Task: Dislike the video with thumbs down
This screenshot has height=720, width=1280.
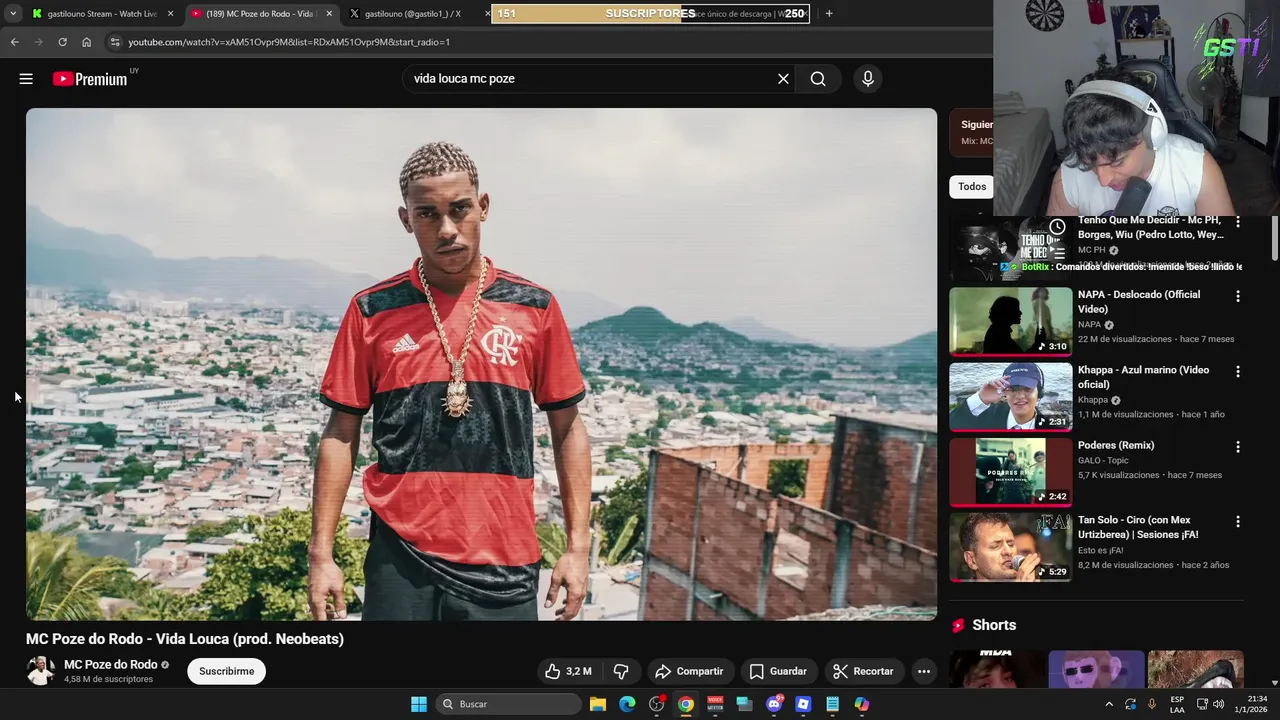Action: pos(621,671)
